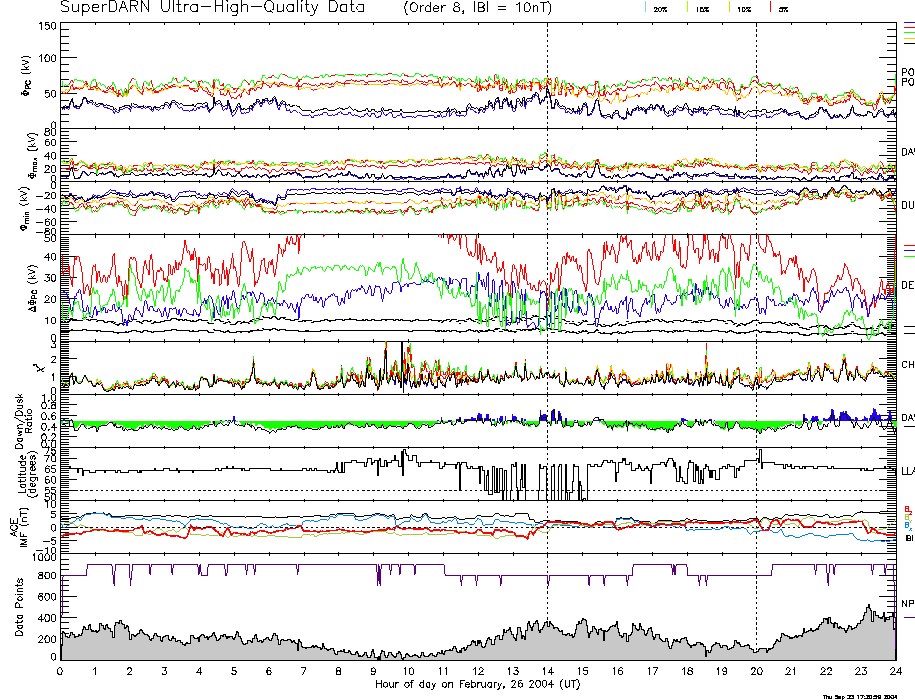The width and height of the screenshot is (915, 700).
Task: Click the ΔΦPC (kV) axis label
Action: [x=32, y=286]
